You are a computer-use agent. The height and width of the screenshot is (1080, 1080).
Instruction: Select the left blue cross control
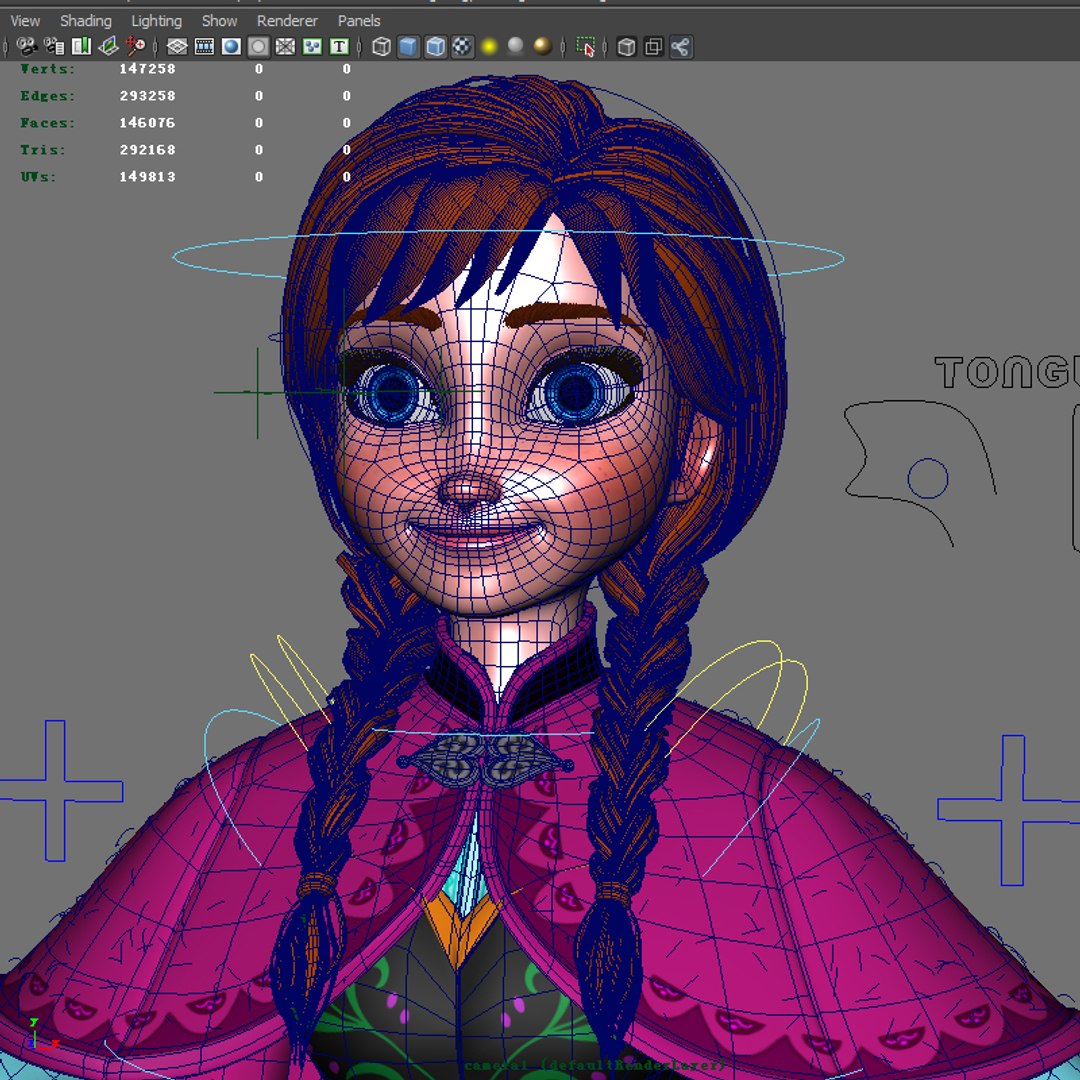pos(55,790)
